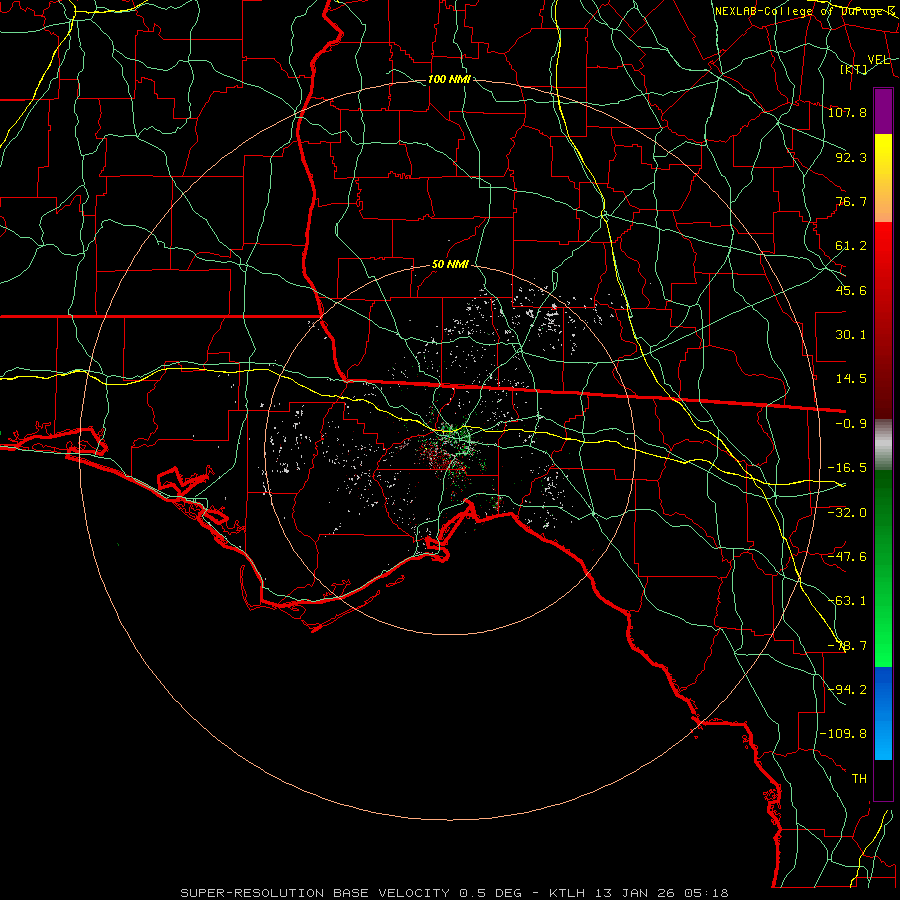Pick the gray near-zero segment of color bar
The height and width of the screenshot is (900, 900).
pos(883,445)
